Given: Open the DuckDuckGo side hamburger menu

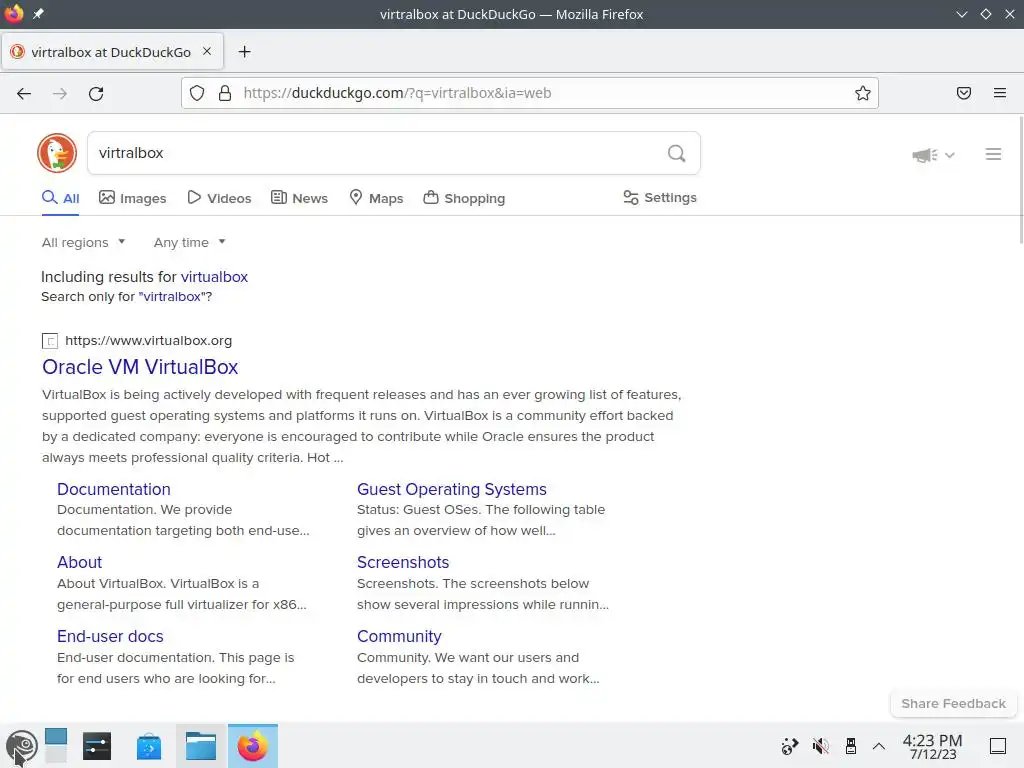Looking at the screenshot, I should tap(993, 154).
